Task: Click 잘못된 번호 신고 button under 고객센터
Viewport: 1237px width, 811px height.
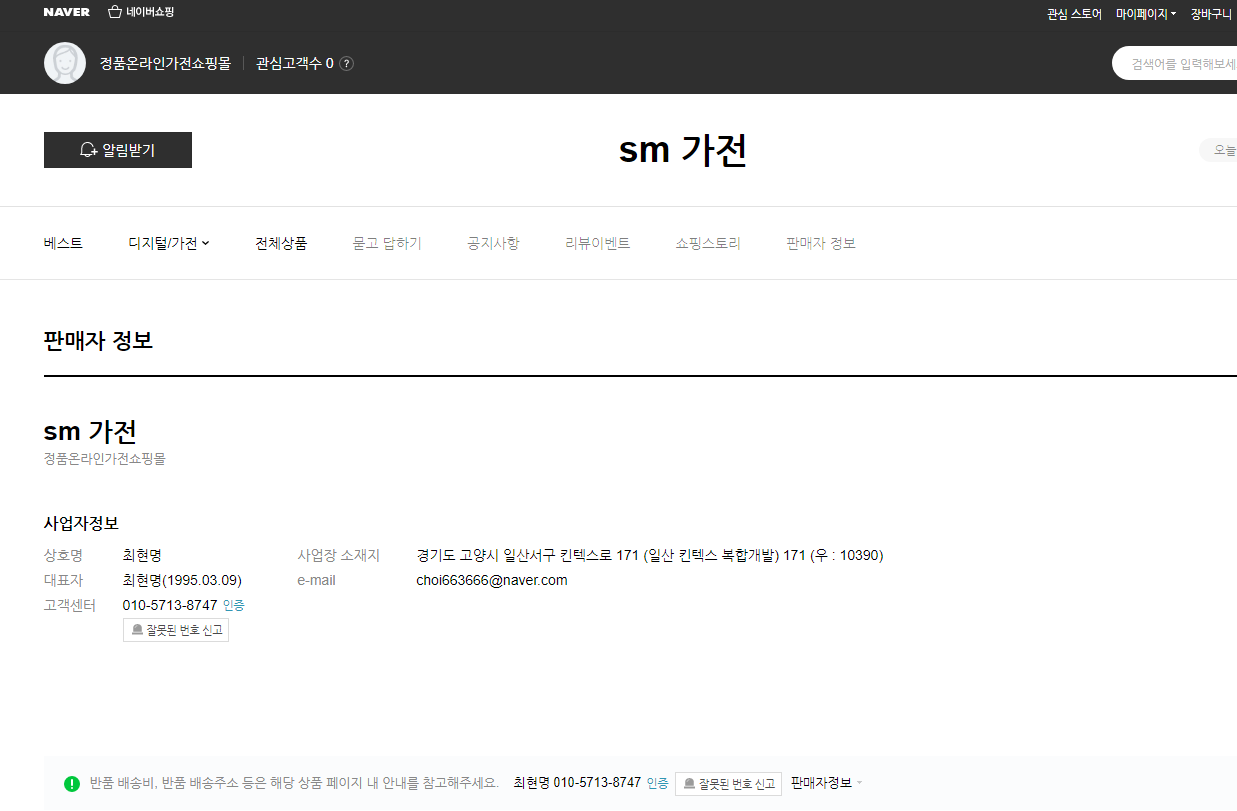Action: point(176,630)
